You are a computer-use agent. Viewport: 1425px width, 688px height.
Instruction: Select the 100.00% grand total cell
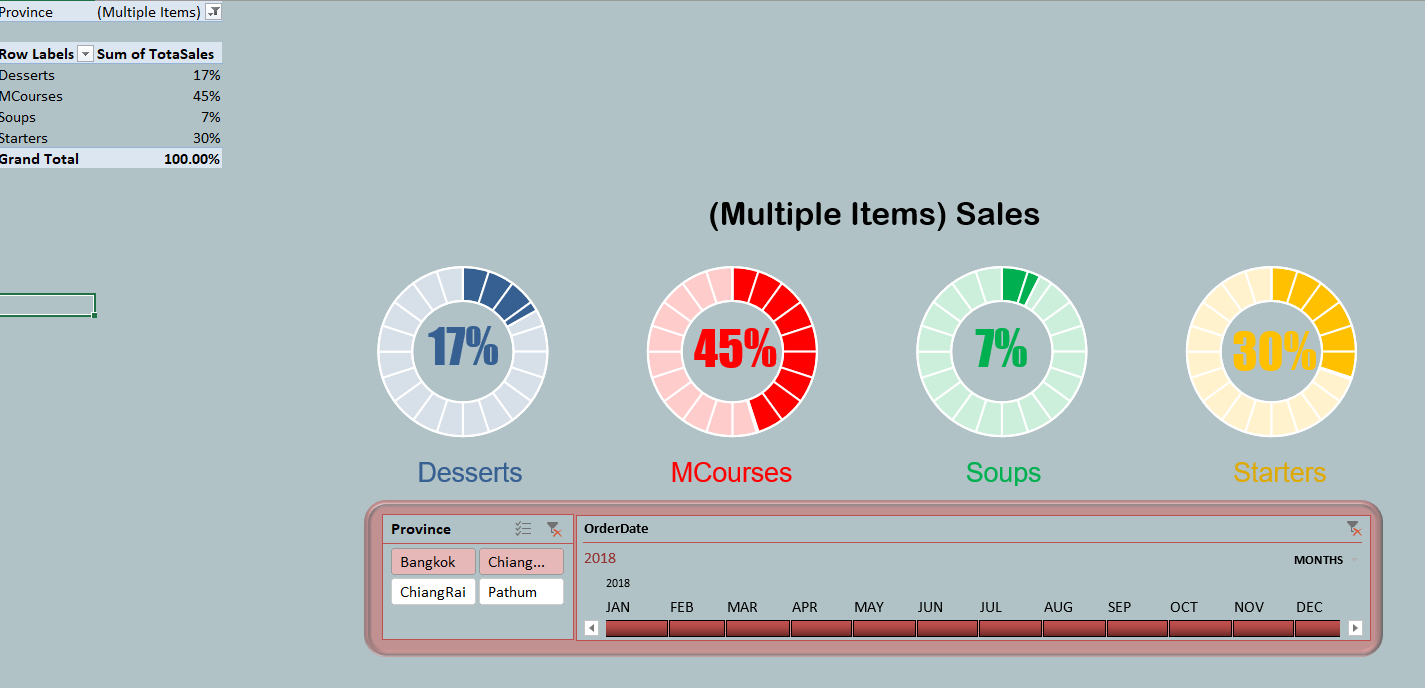pos(159,159)
